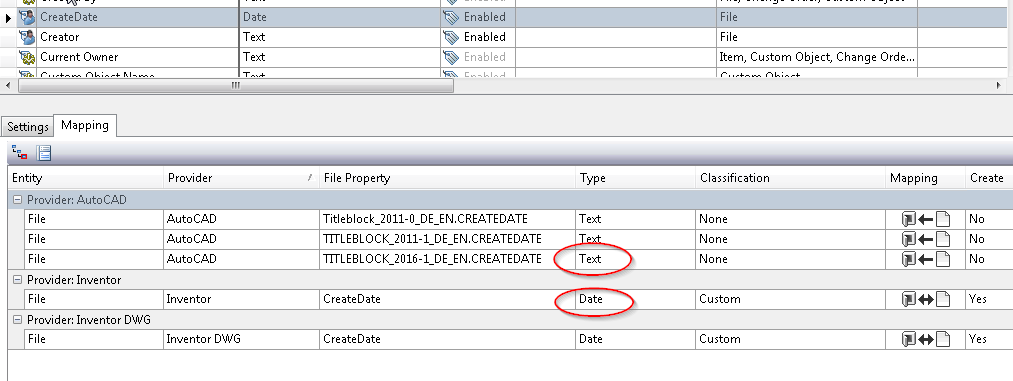Image resolution: width=1013 pixels, height=381 pixels.
Task: Click the TITLEBLOCK_2011-1_DE_EN.CREATEDATE file property cell
Action: (447, 240)
